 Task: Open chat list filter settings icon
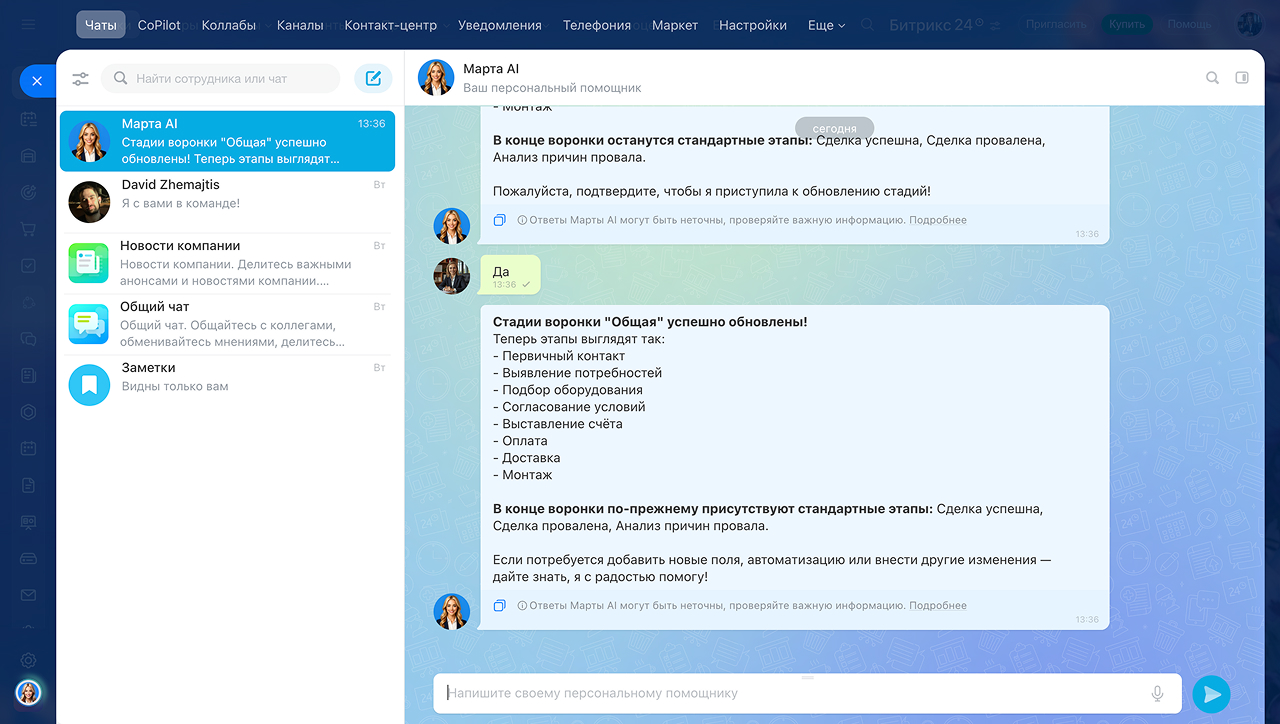[x=80, y=79]
